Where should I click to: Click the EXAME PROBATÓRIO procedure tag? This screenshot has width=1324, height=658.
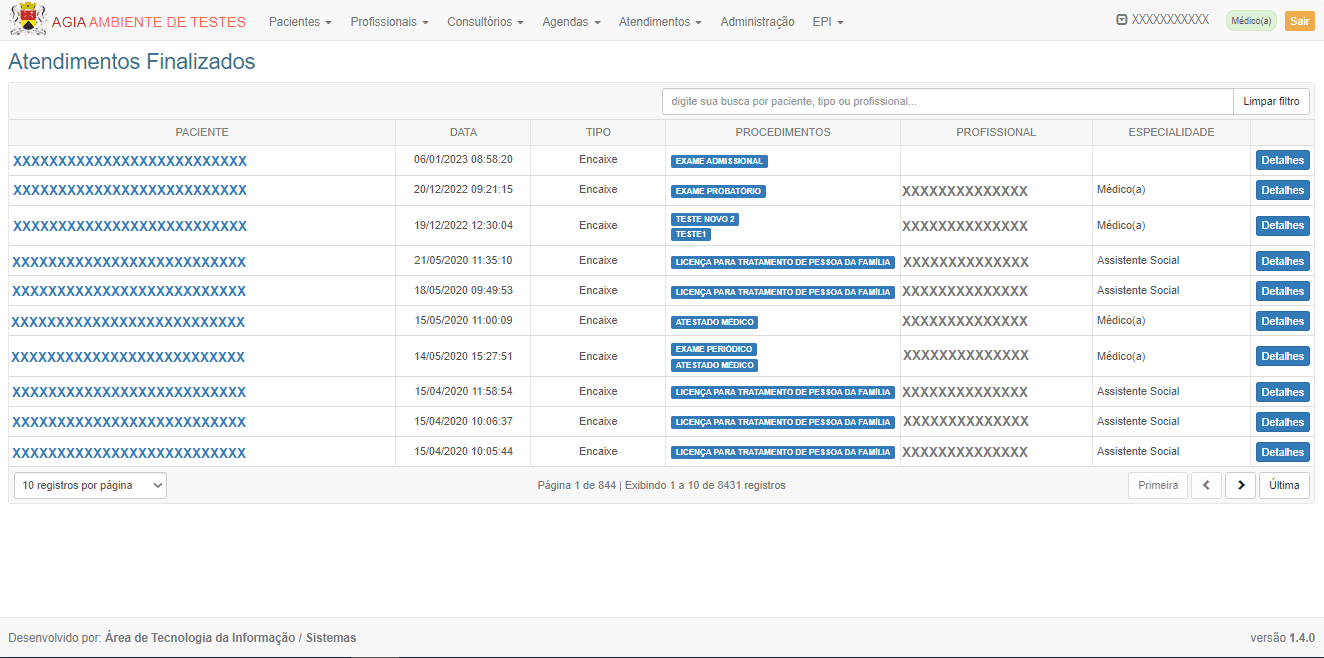pyautogui.click(x=718, y=191)
